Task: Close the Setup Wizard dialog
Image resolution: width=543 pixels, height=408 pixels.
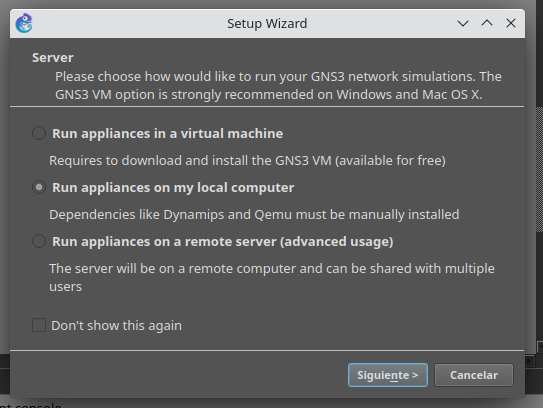Action: [x=511, y=23]
